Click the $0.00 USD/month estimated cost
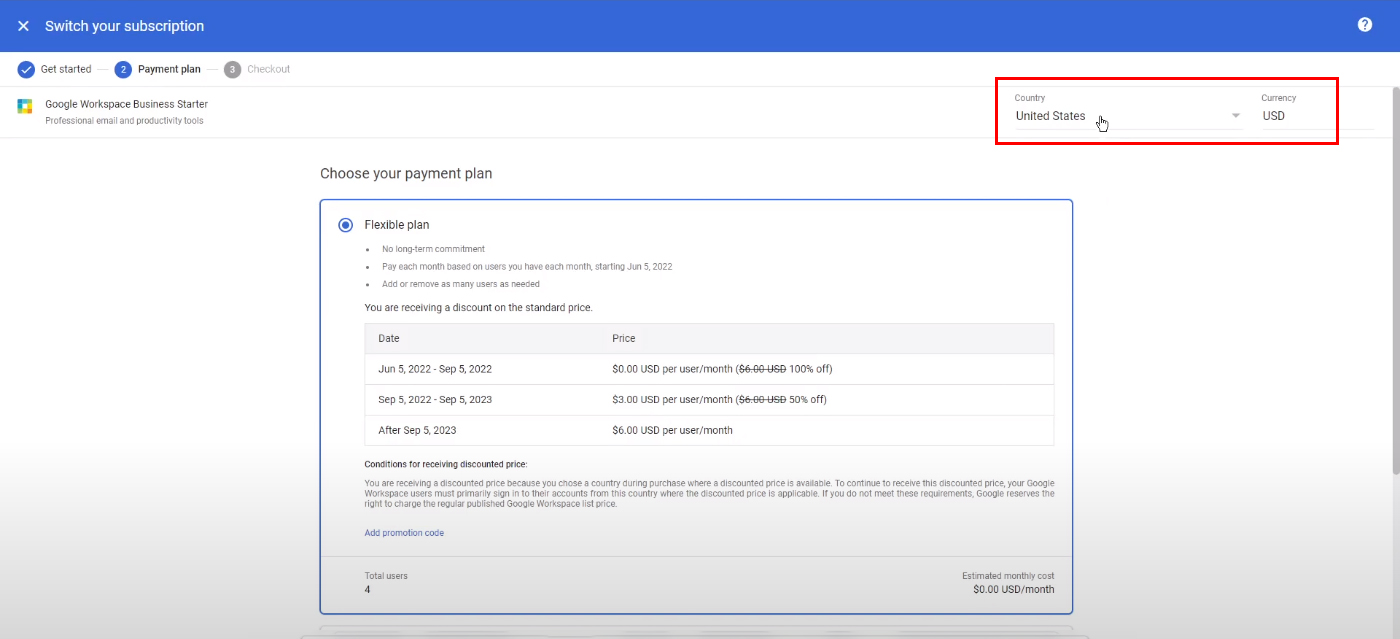Image resolution: width=1400 pixels, height=639 pixels. pyautogui.click(x=1013, y=590)
